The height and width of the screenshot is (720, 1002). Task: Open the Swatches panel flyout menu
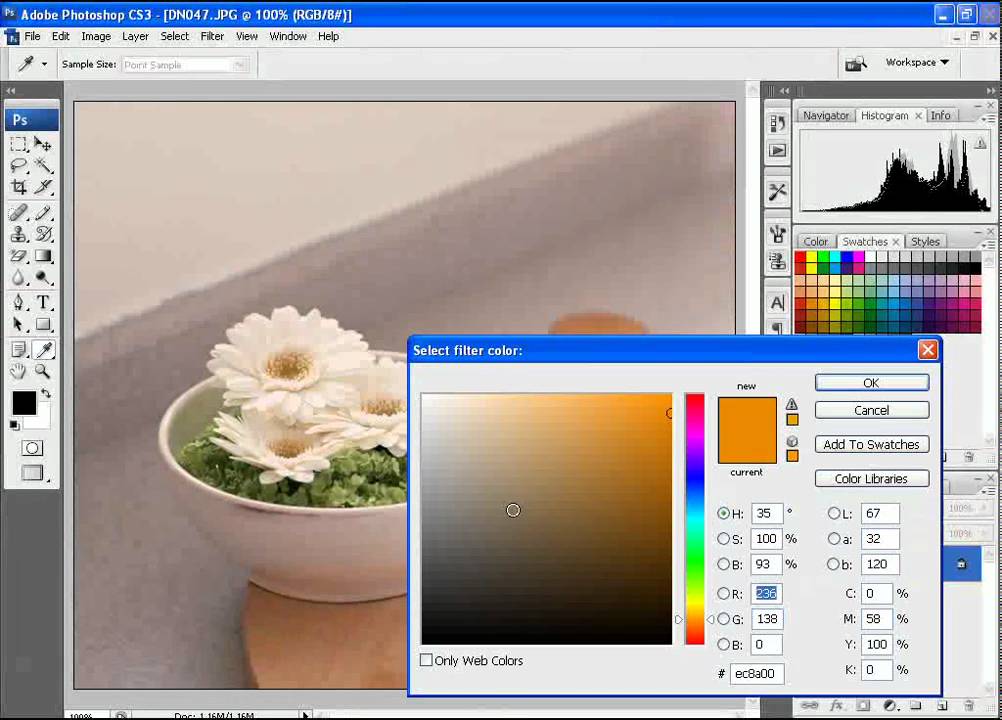tap(988, 245)
